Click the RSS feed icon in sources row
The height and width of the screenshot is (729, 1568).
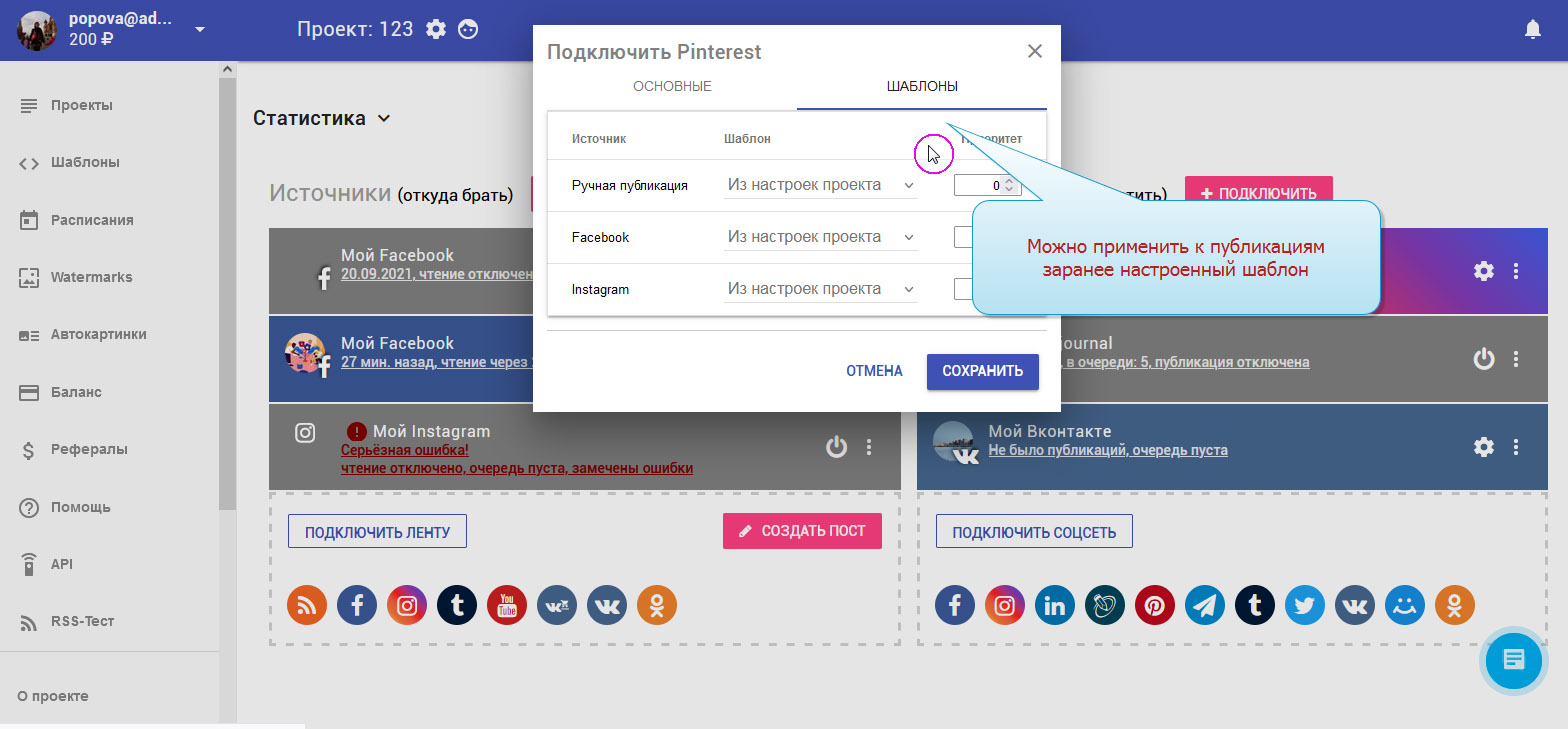(x=307, y=605)
